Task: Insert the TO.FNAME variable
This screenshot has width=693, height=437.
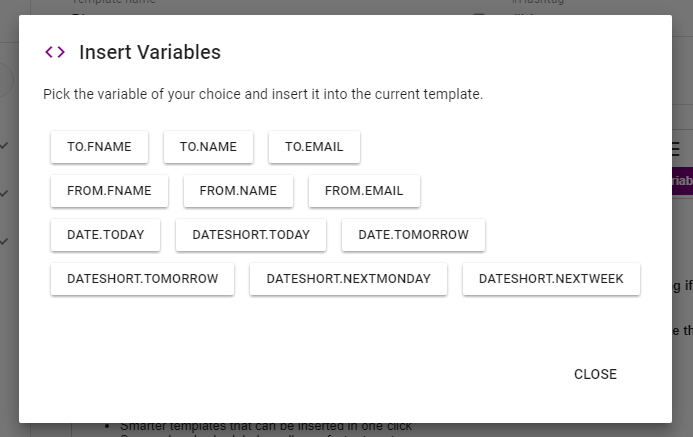Action: tap(99, 147)
